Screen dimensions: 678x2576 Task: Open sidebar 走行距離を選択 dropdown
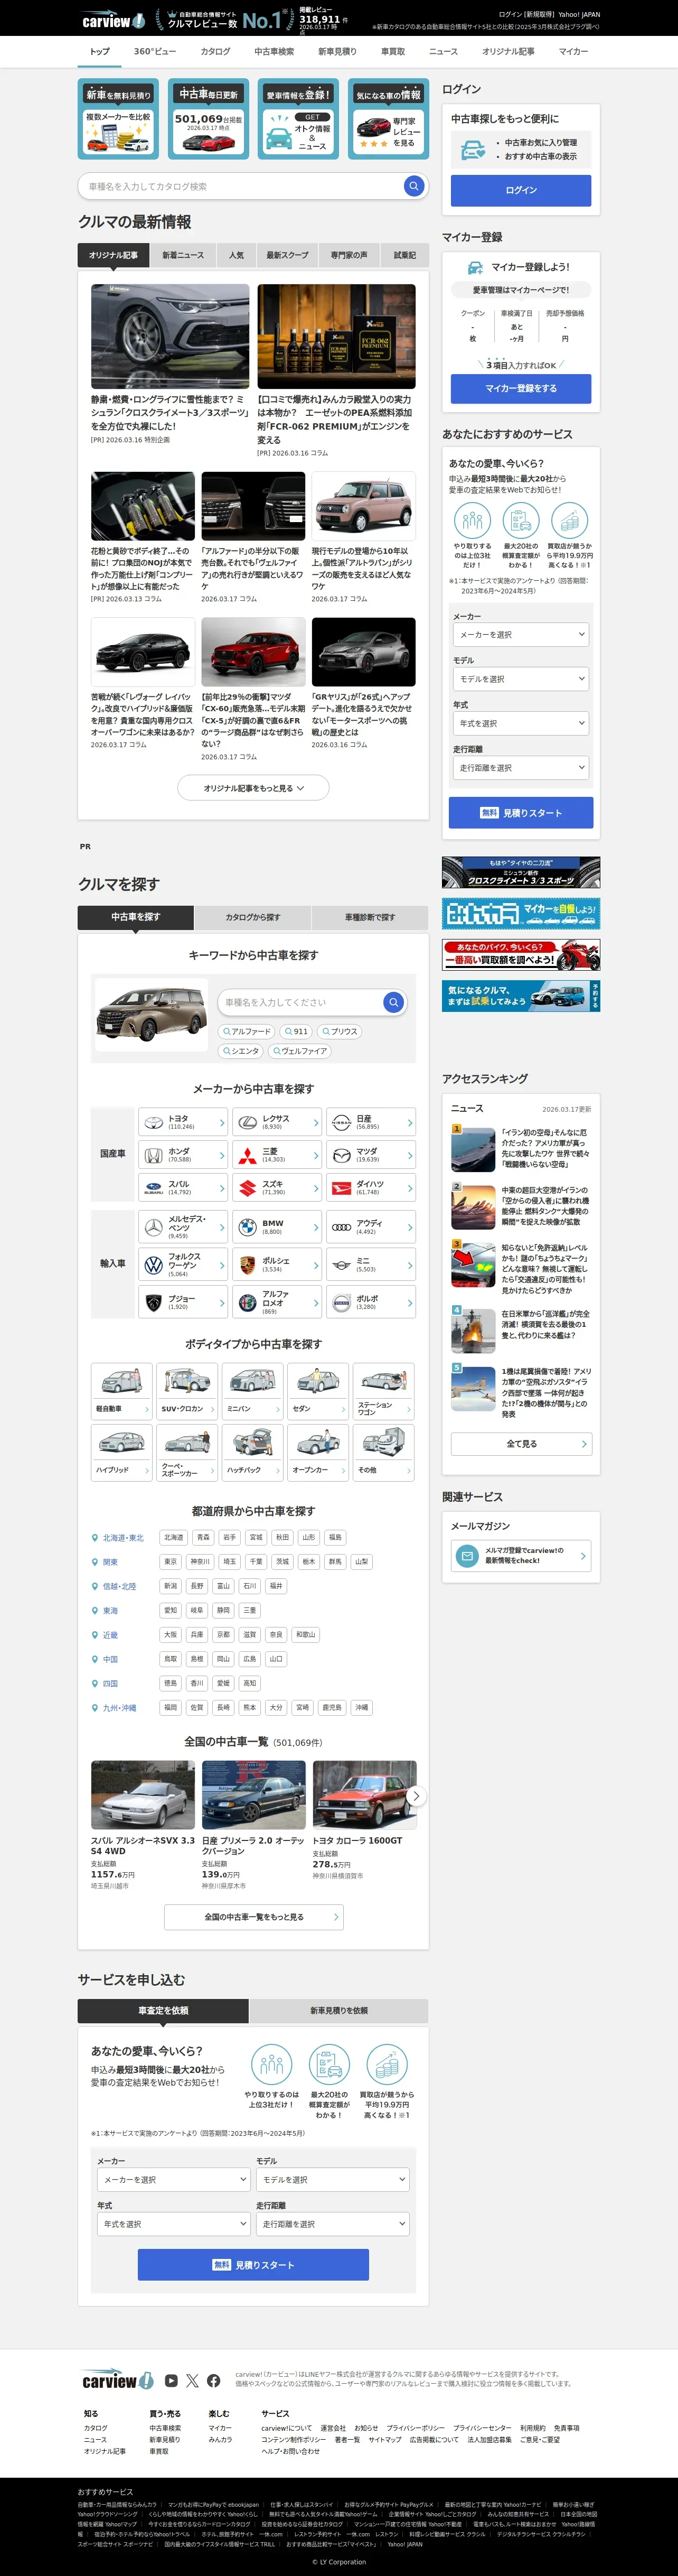click(520, 768)
